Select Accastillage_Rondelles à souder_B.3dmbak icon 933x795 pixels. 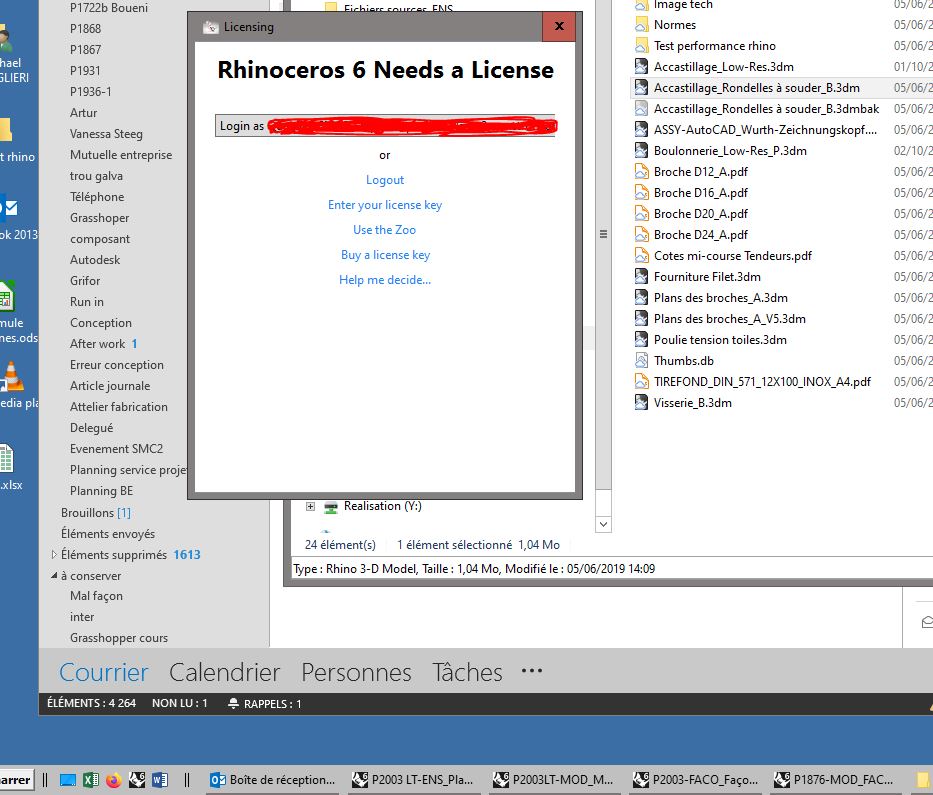coord(641,108)
